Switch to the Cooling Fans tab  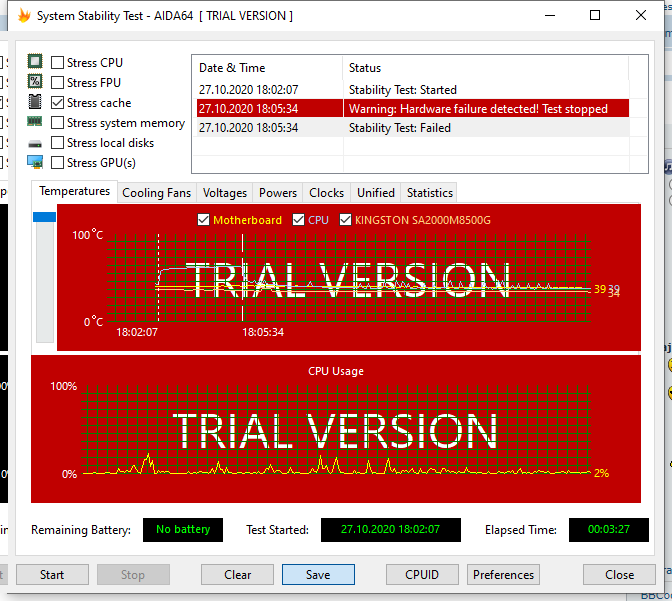click(x=156, y=193)
